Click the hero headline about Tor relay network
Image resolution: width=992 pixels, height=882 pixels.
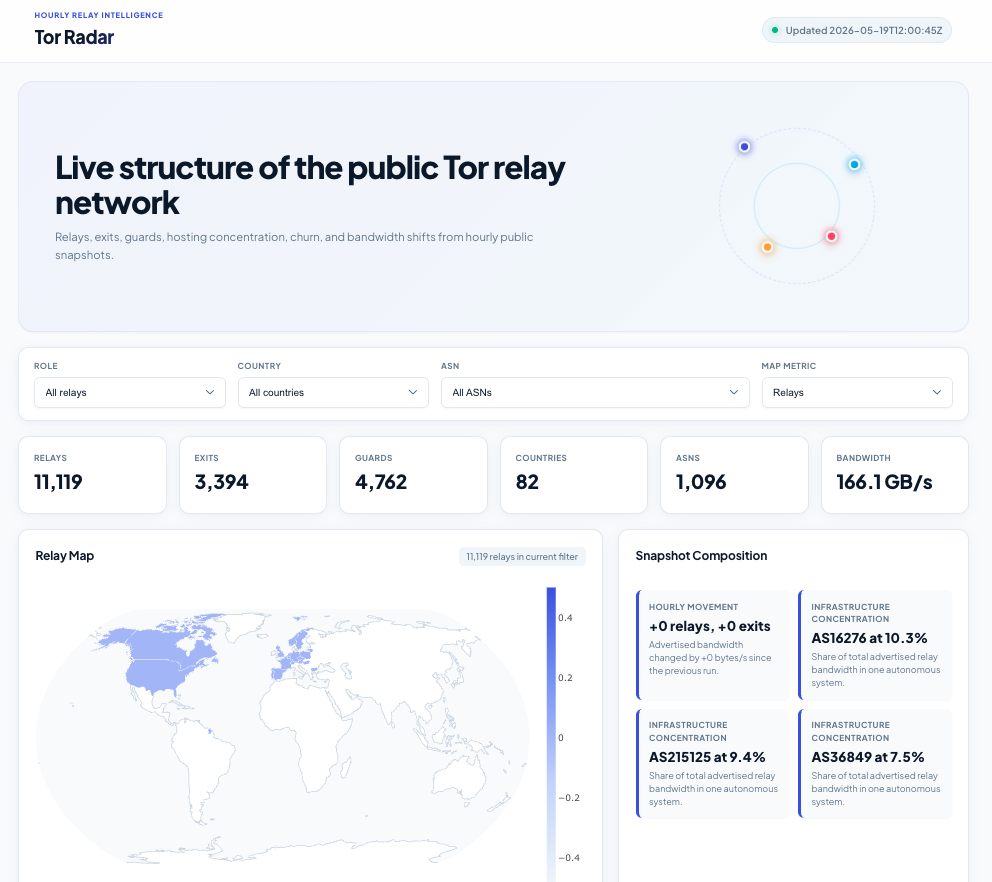[x=310, y=185]
